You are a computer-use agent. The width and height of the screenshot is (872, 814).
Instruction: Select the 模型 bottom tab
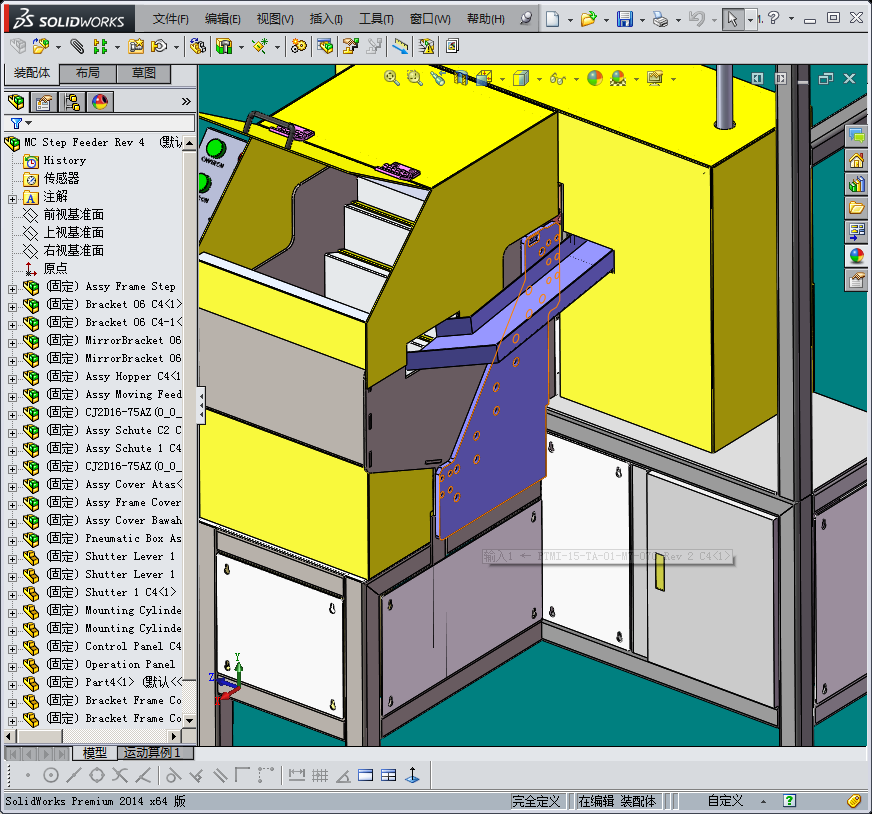tap(95, 753)
